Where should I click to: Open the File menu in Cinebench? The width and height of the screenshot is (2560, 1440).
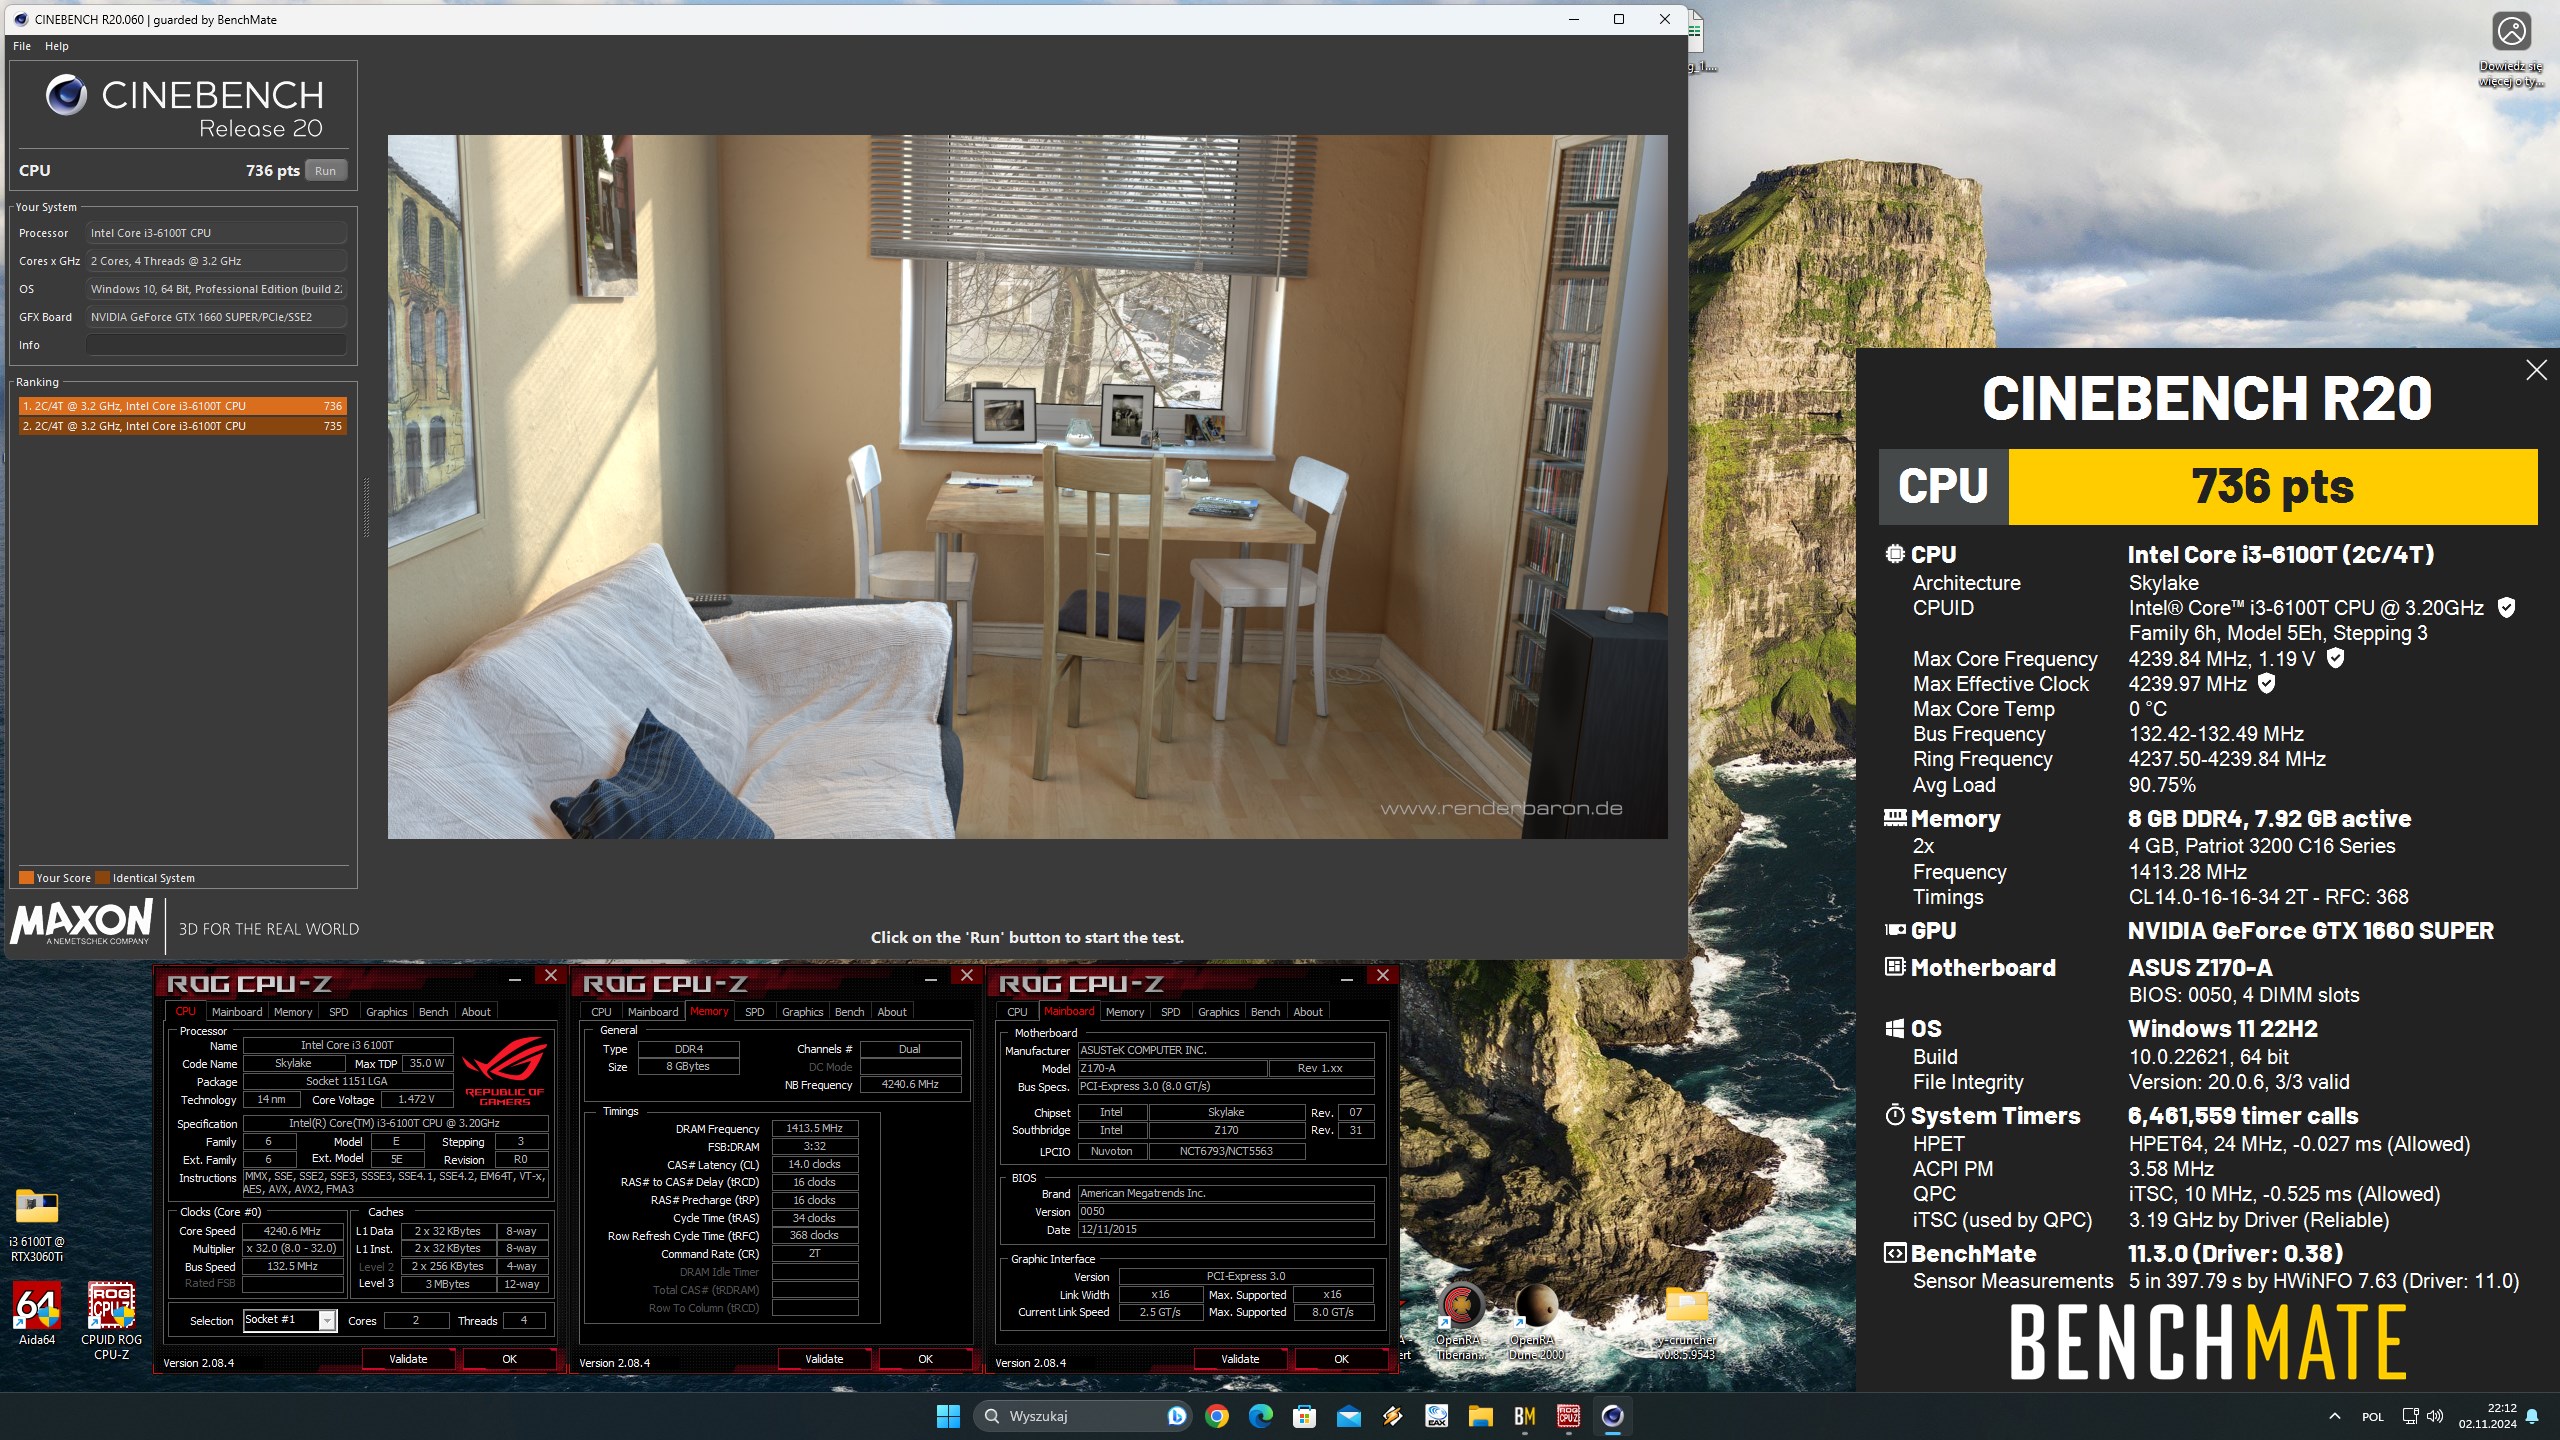[x=22, y=46]
